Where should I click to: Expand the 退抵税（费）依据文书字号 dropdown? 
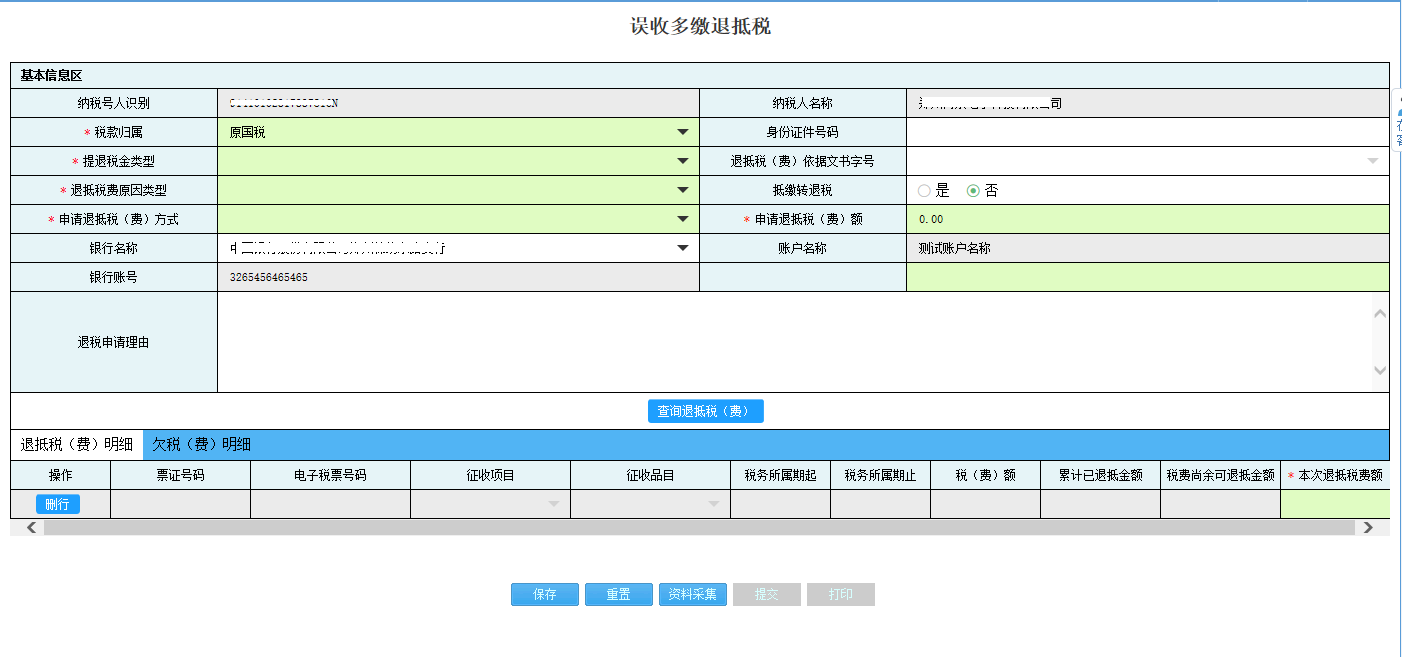pyautogui.click(x=1374, y=160)
